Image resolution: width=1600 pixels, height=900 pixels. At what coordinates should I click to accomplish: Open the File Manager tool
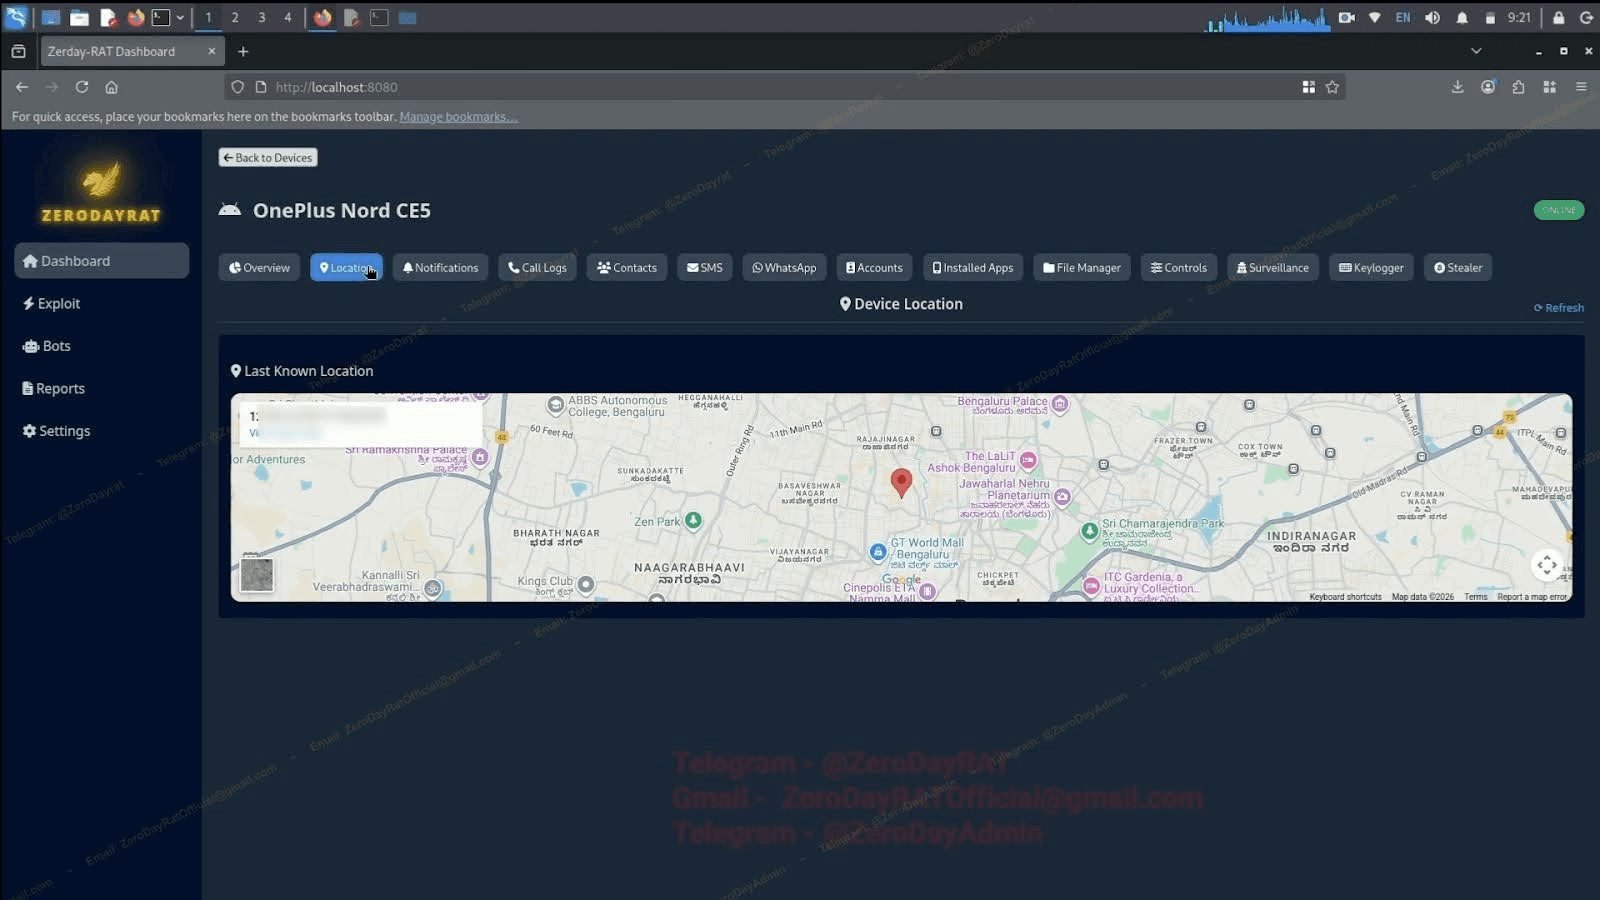pyautogui.click(x=1081, y=267)
